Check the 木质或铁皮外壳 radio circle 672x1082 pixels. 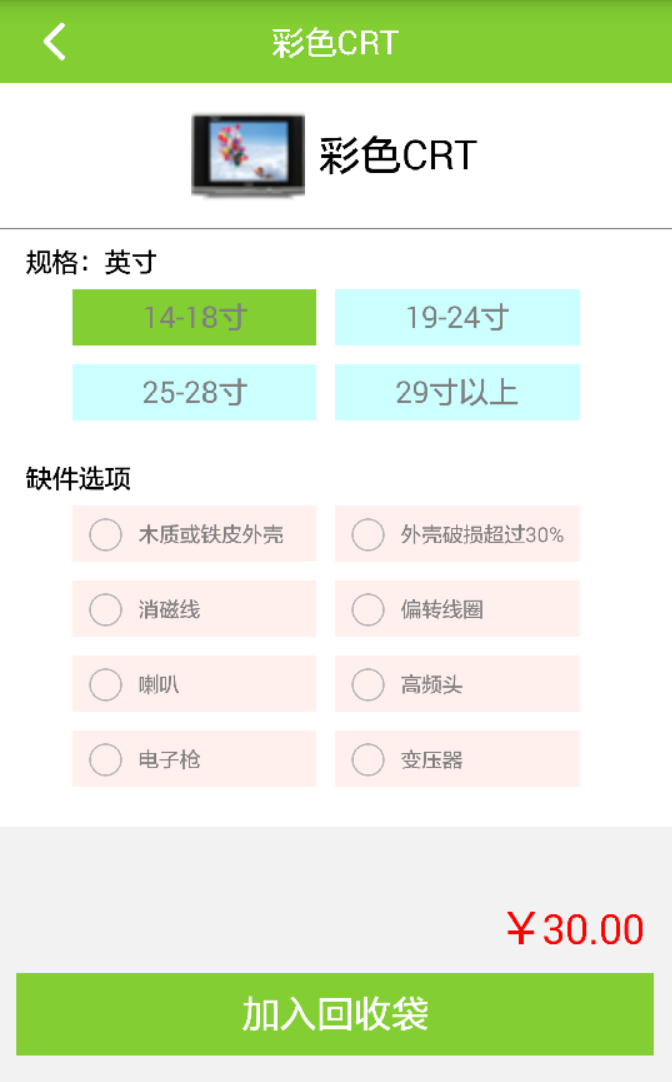106,534
